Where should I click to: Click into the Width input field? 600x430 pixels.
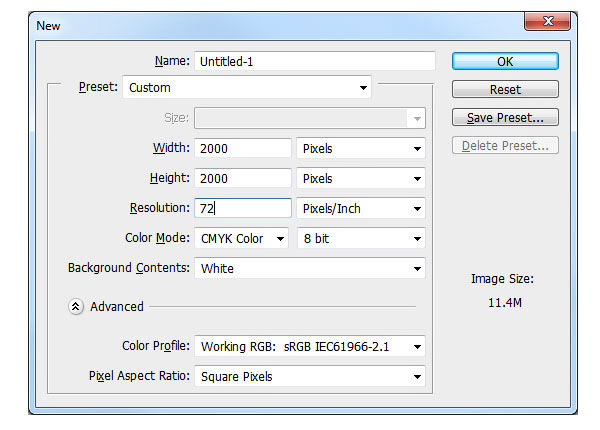pos(243,148)
